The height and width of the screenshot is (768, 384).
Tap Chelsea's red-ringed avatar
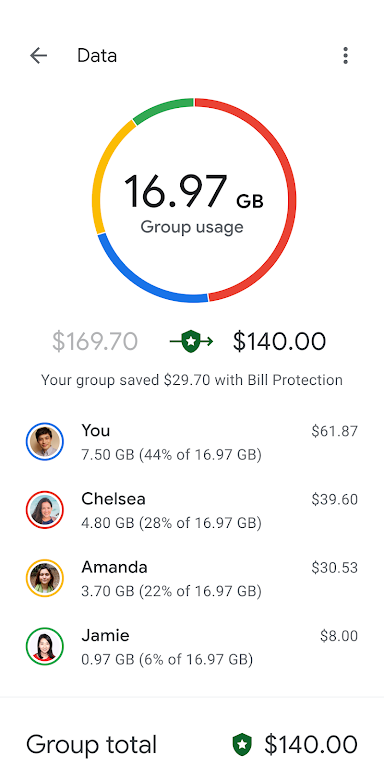click(45, 510)
